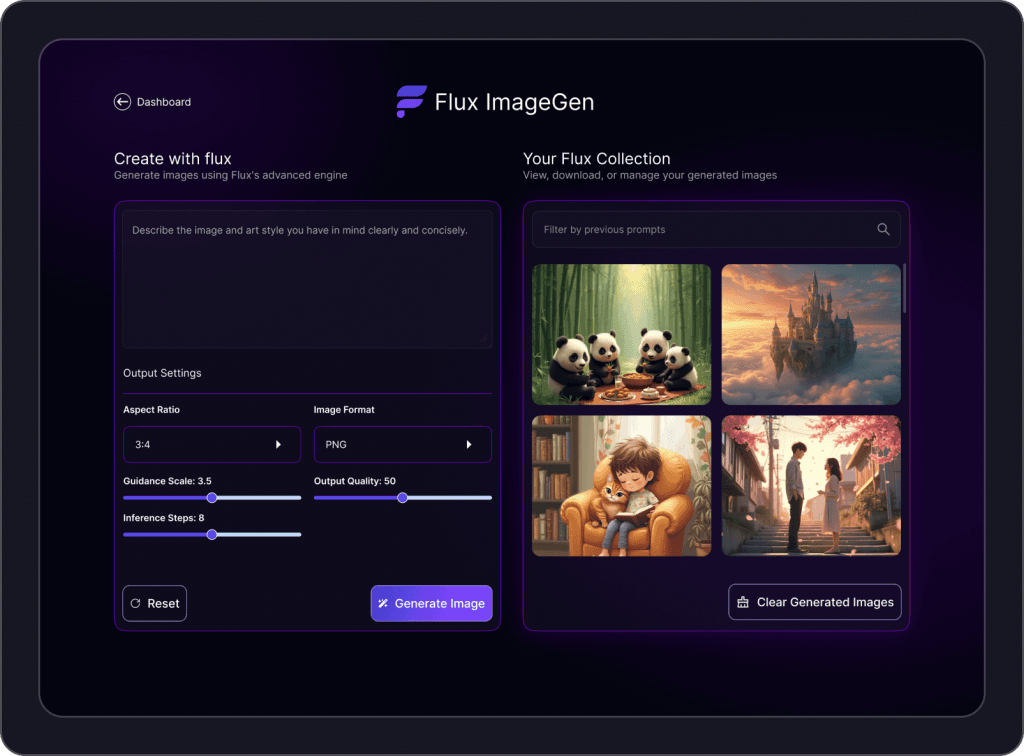Click the wand icon on Generate Image button

pos(384,603)
